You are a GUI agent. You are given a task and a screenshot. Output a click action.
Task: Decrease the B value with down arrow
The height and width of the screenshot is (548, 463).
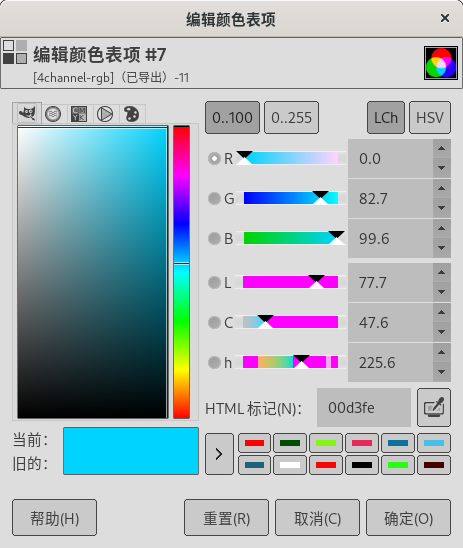coord(442,248)
